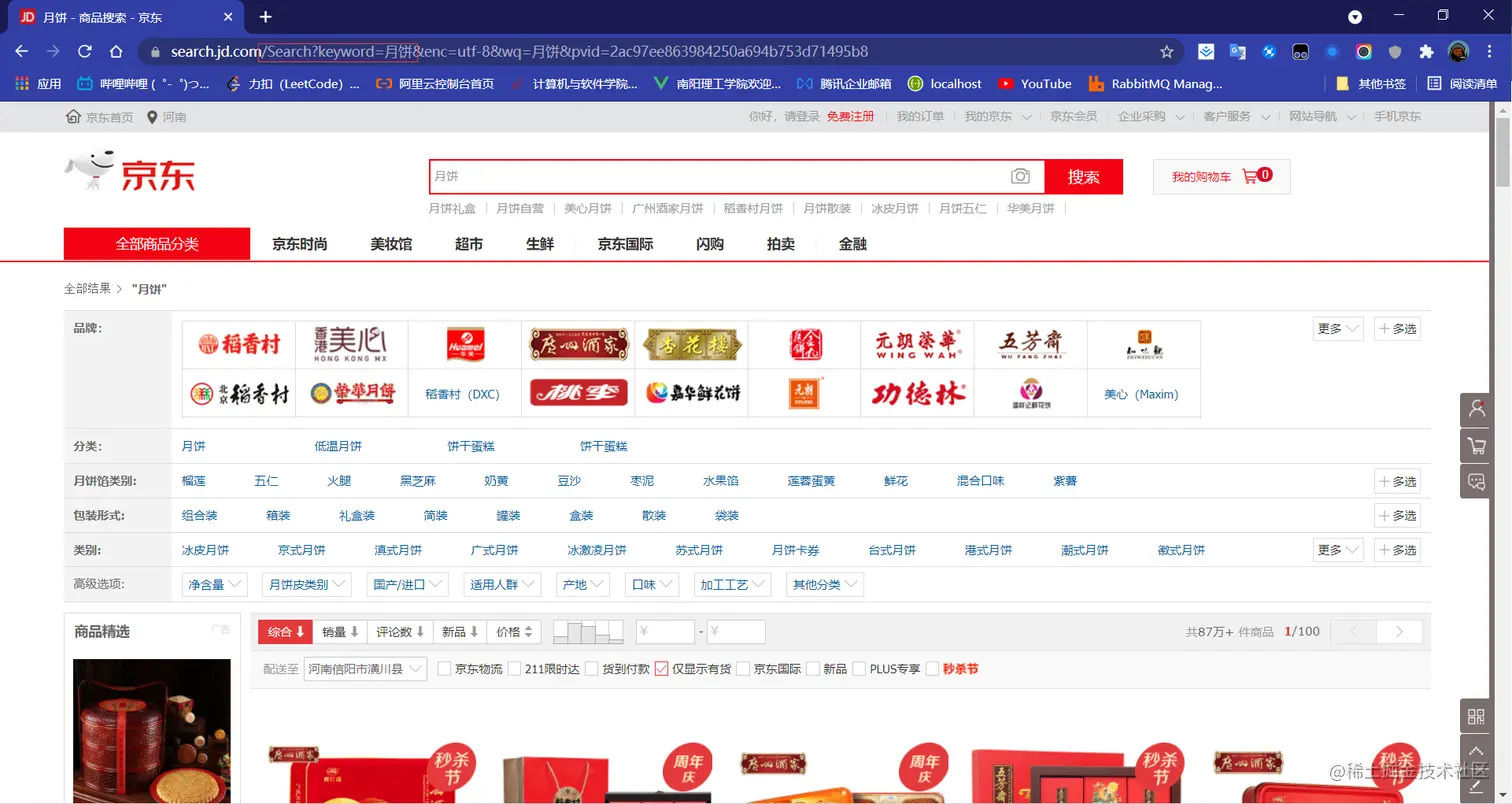This screenshot has height=804, width=1512.
Task: Open a new browser tab with the plus
Action: 265,16
